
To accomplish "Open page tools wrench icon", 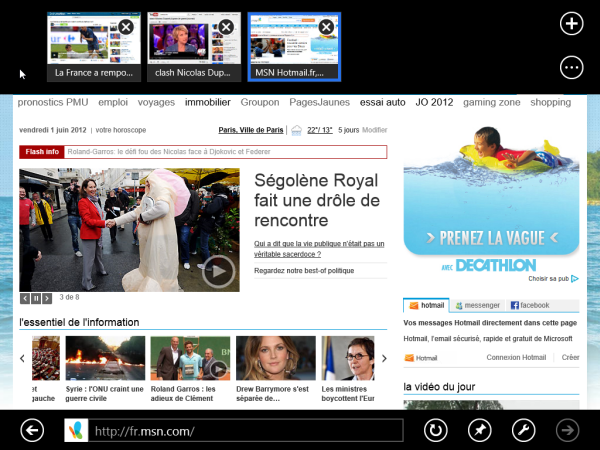I will pos(523,430).
